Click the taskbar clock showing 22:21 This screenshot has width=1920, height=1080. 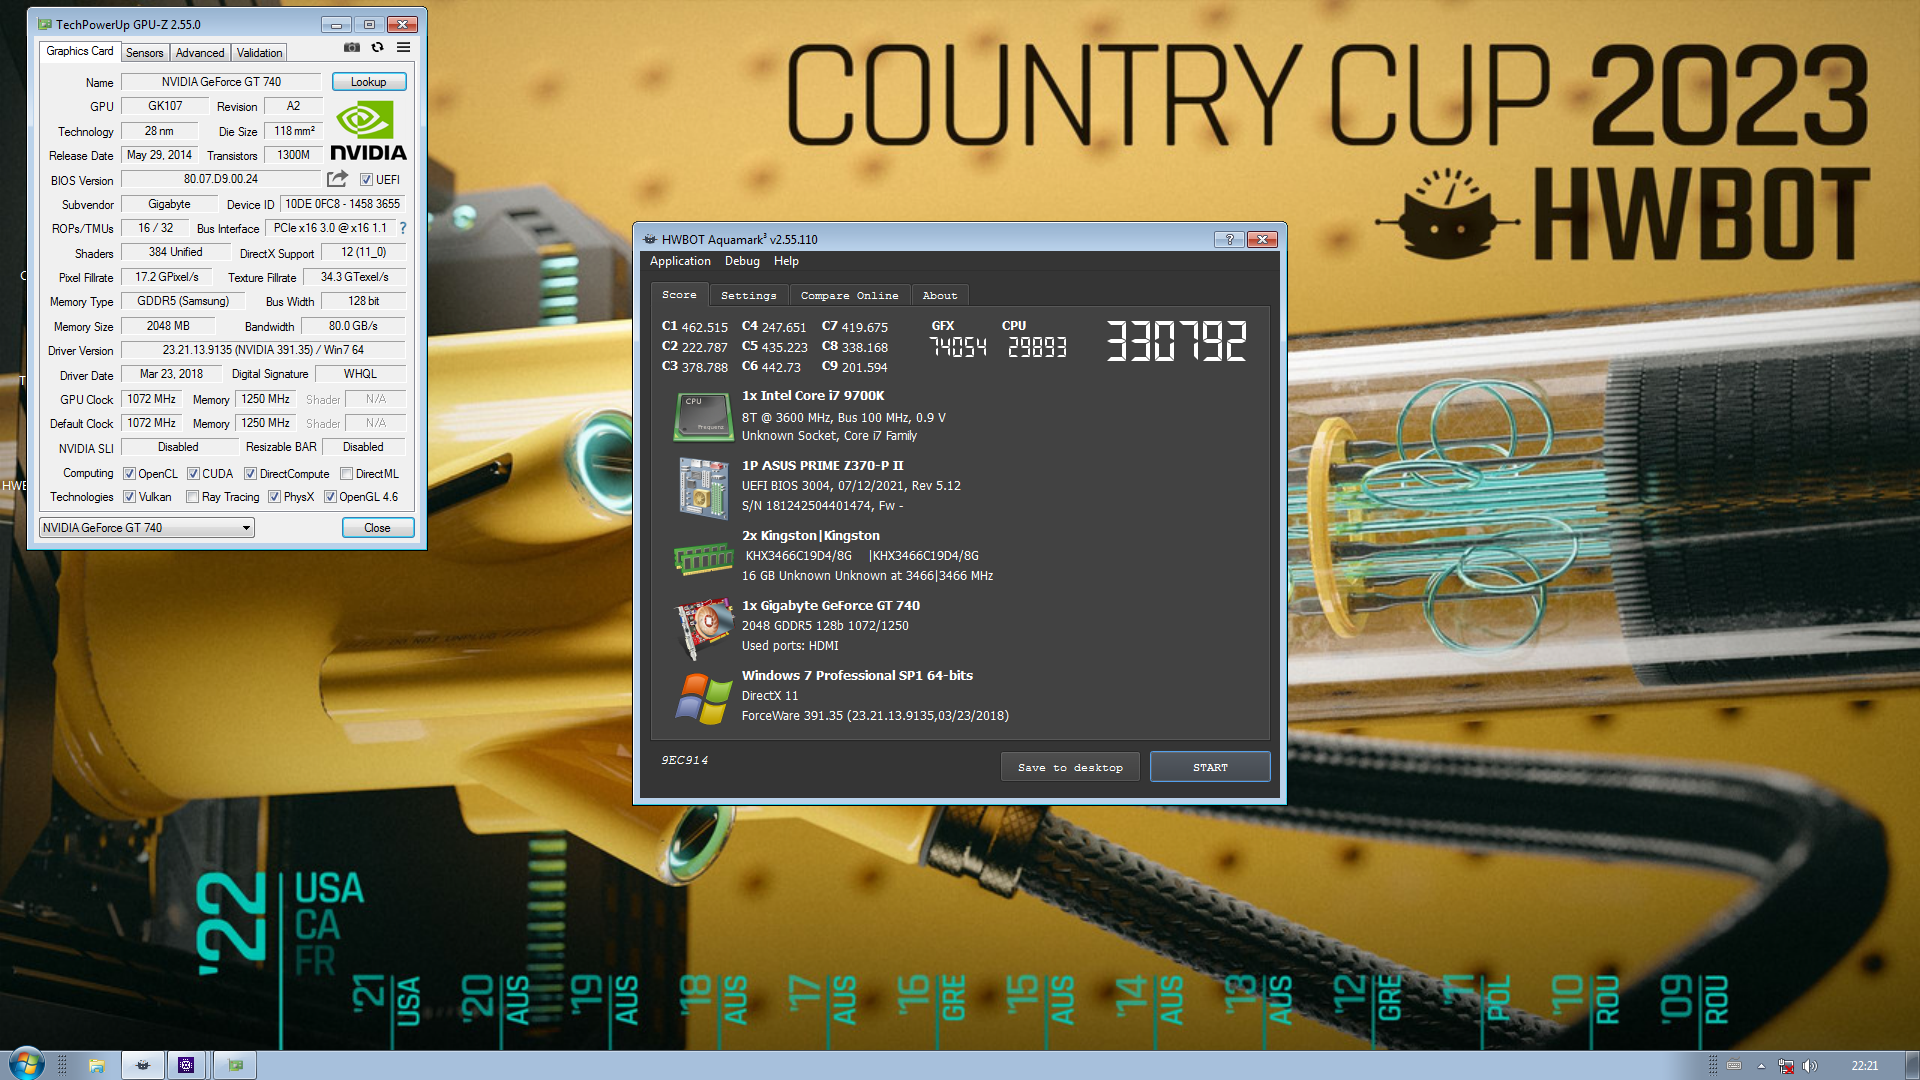(1864, 1066)
